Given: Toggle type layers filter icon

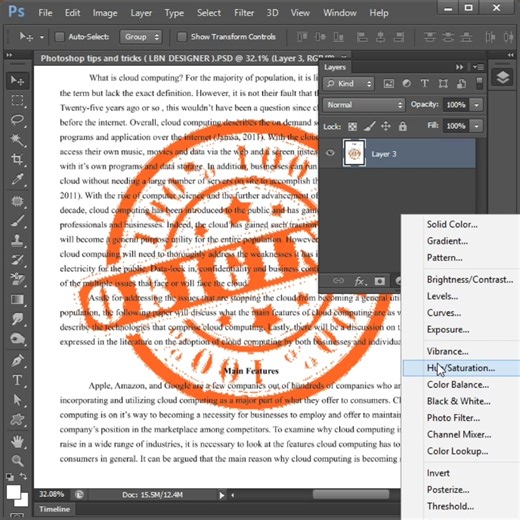Looking at the screenshot, I should point(424,83).
